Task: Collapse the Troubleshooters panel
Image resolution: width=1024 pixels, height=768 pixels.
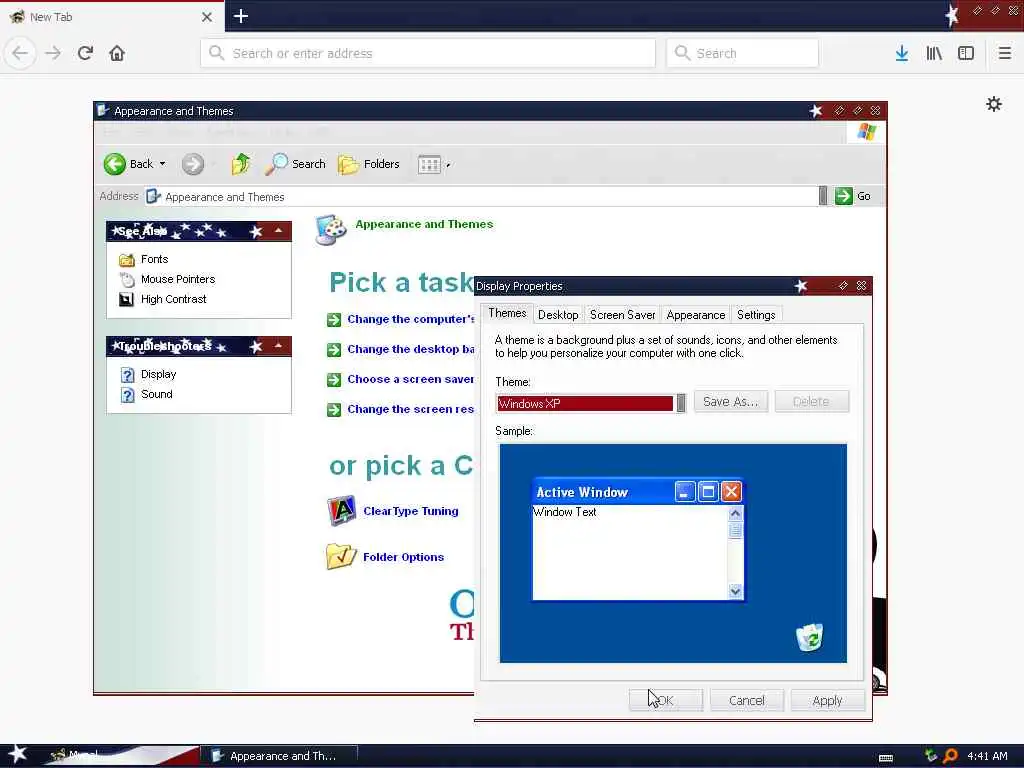Action: (279, 345)
